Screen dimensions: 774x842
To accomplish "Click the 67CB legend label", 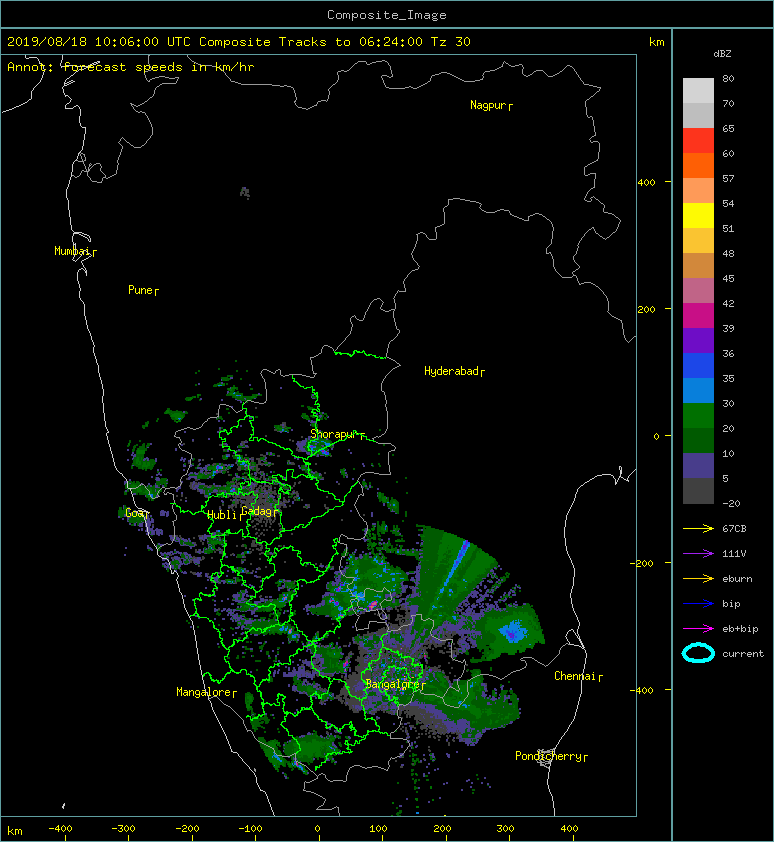I will tap(734, 529).
